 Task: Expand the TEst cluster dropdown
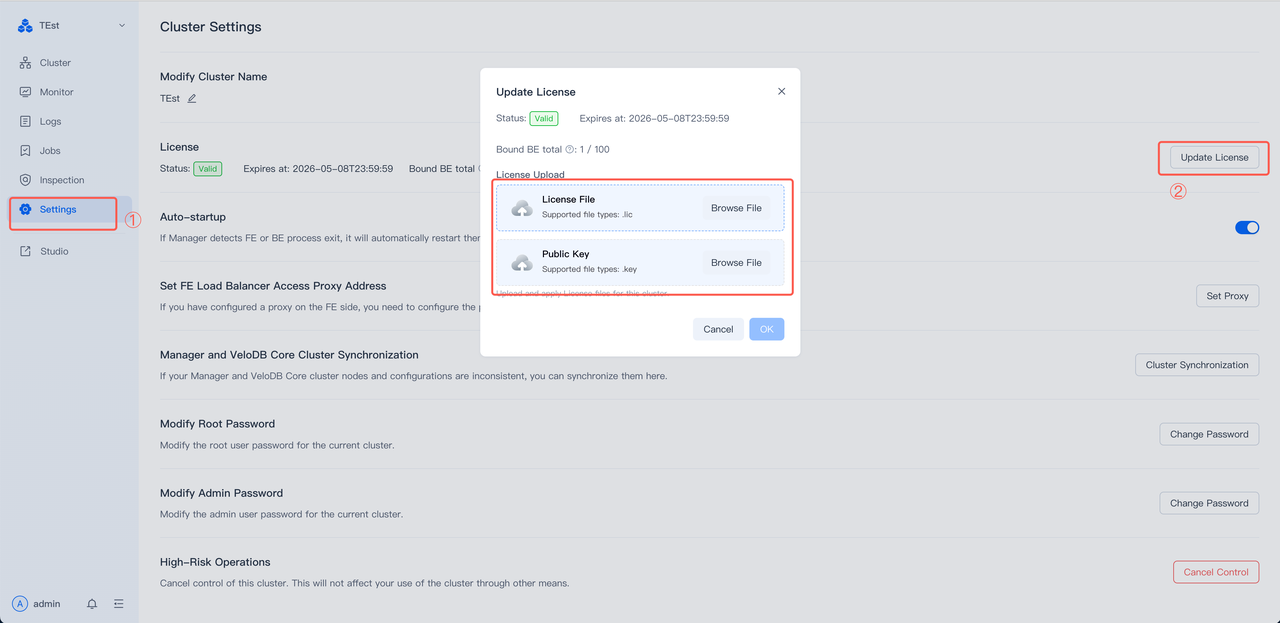click(122, 26)
